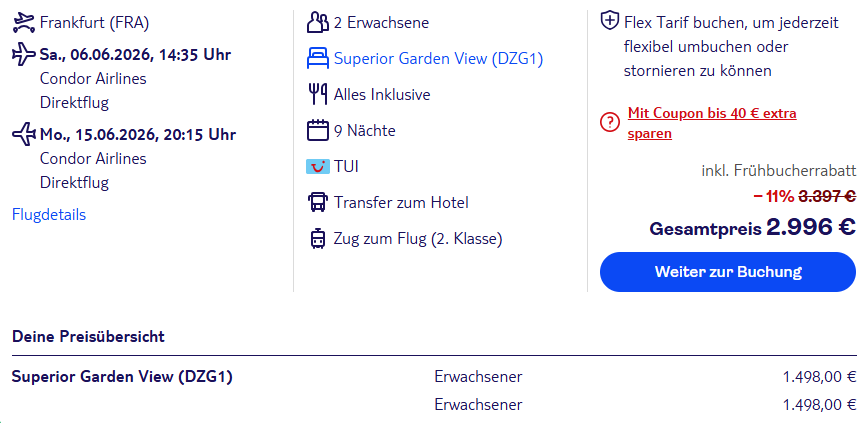This screenshot has width=866, height=423.
Task: Click the fork and knife meal icon
Action: click(318, 94)
